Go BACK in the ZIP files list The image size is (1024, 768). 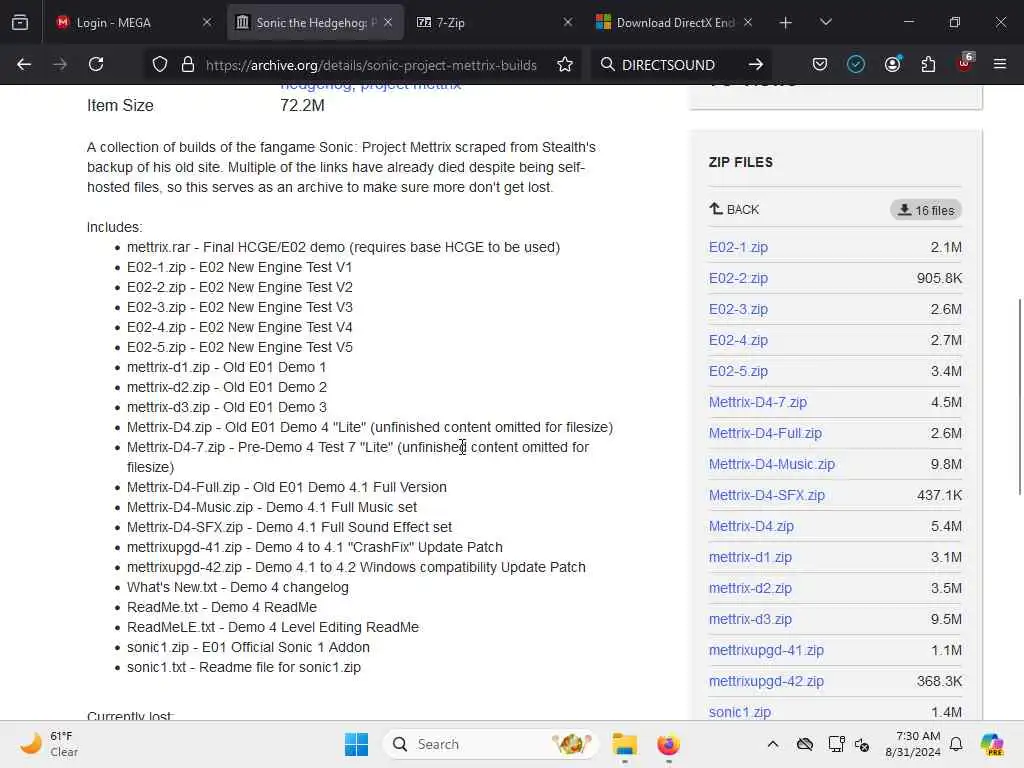734,210
